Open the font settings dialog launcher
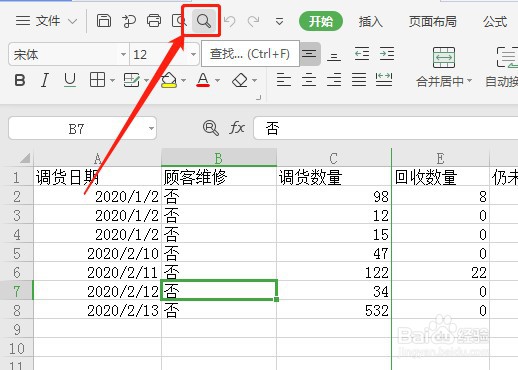Screen dimensions: 518x370 coord(258,97)
